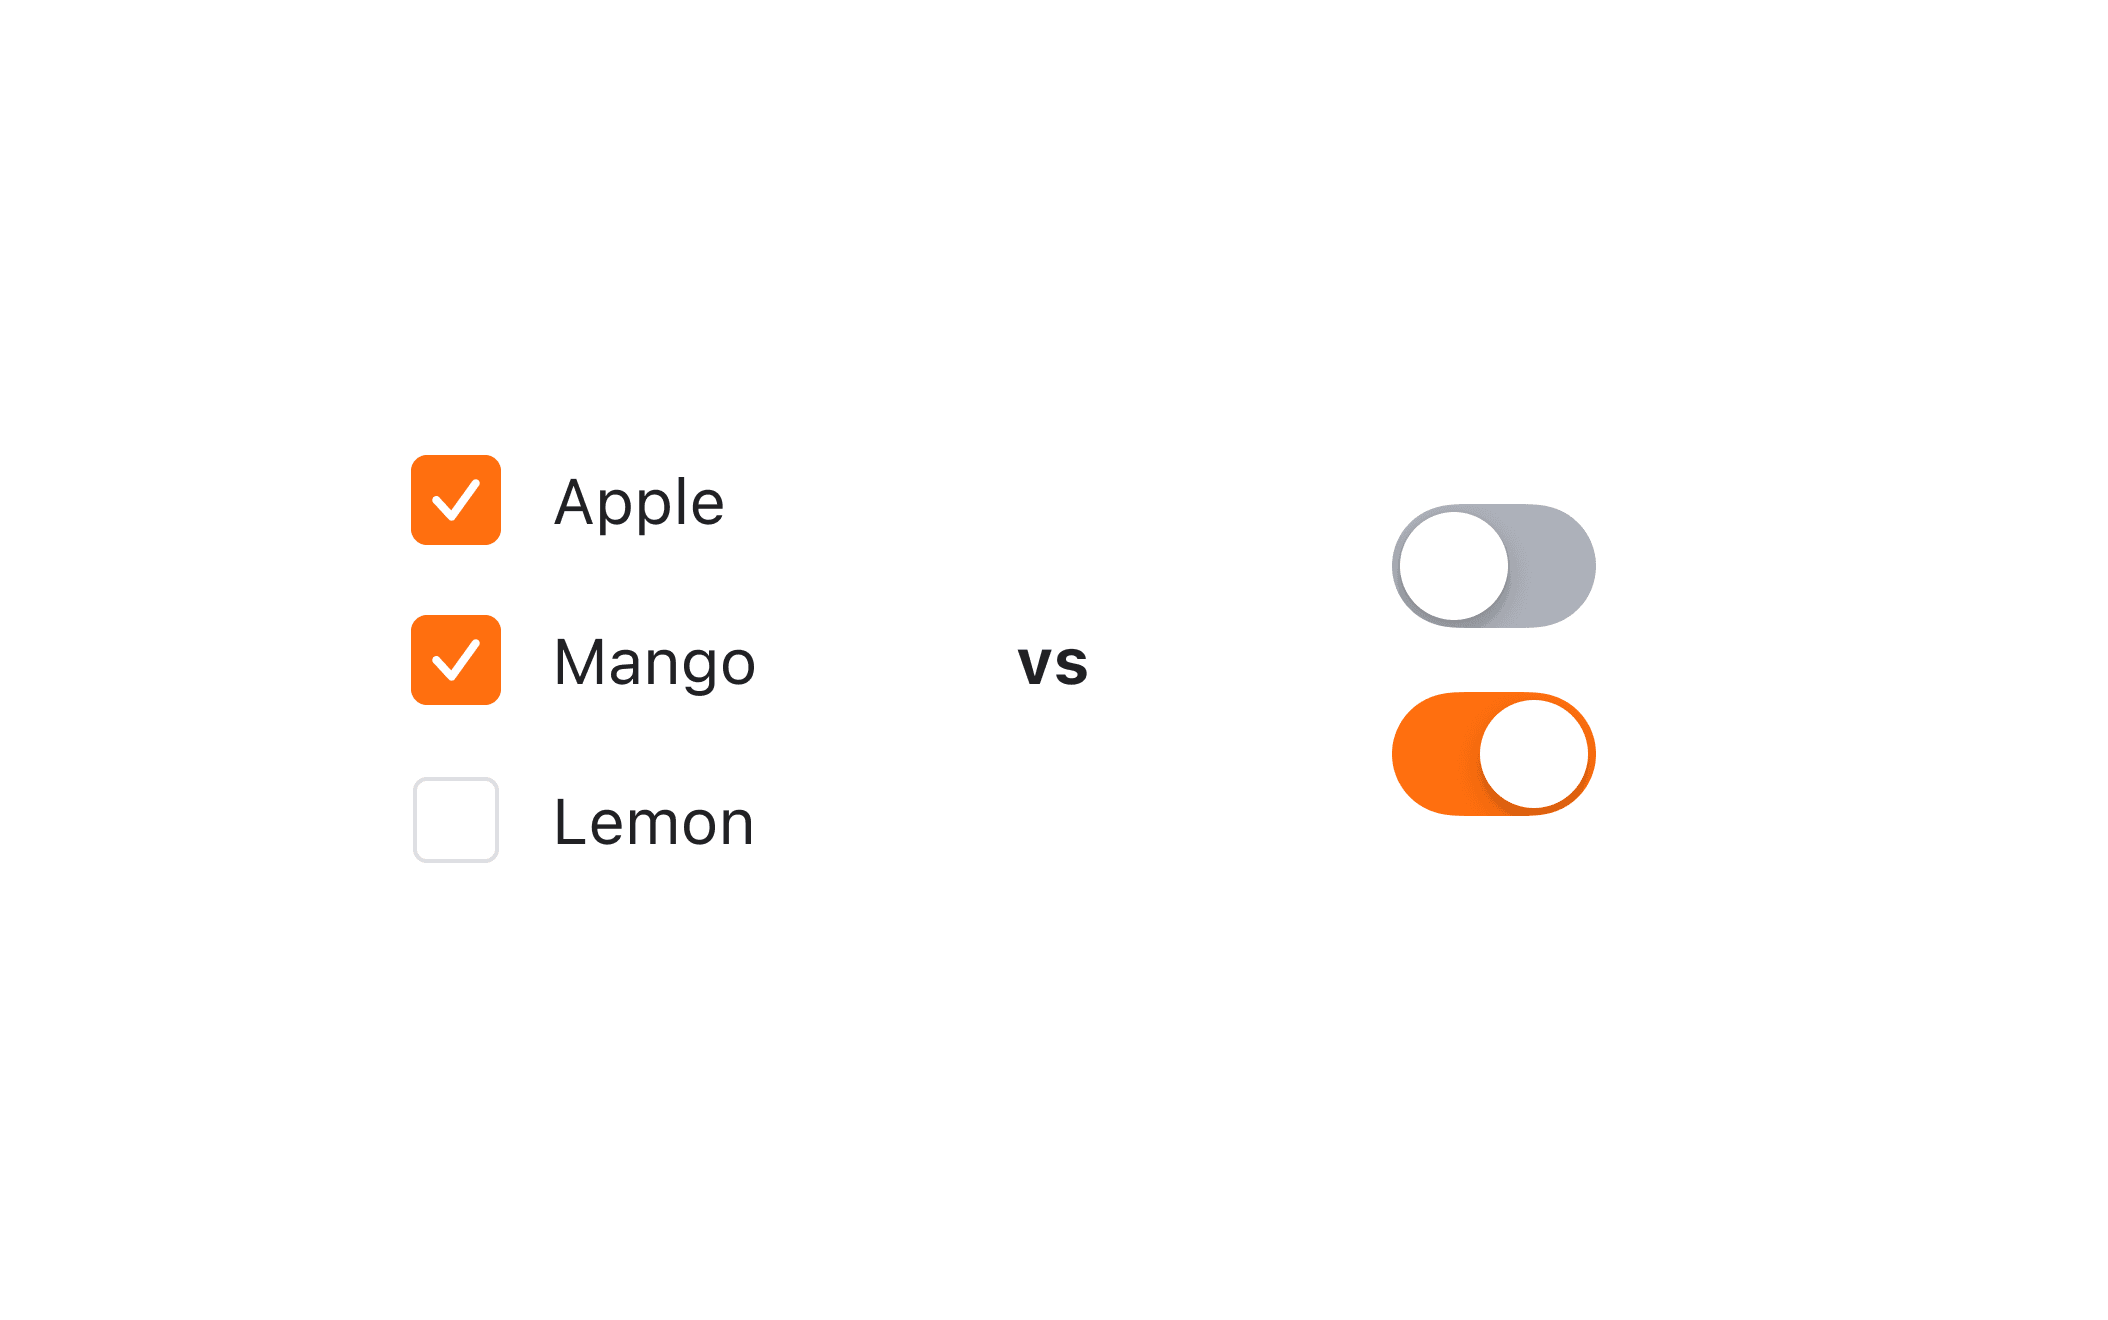Click the orange square next to Apple
The image size is (2108, 1320).
pyautogui.click(x=456, y=500)
